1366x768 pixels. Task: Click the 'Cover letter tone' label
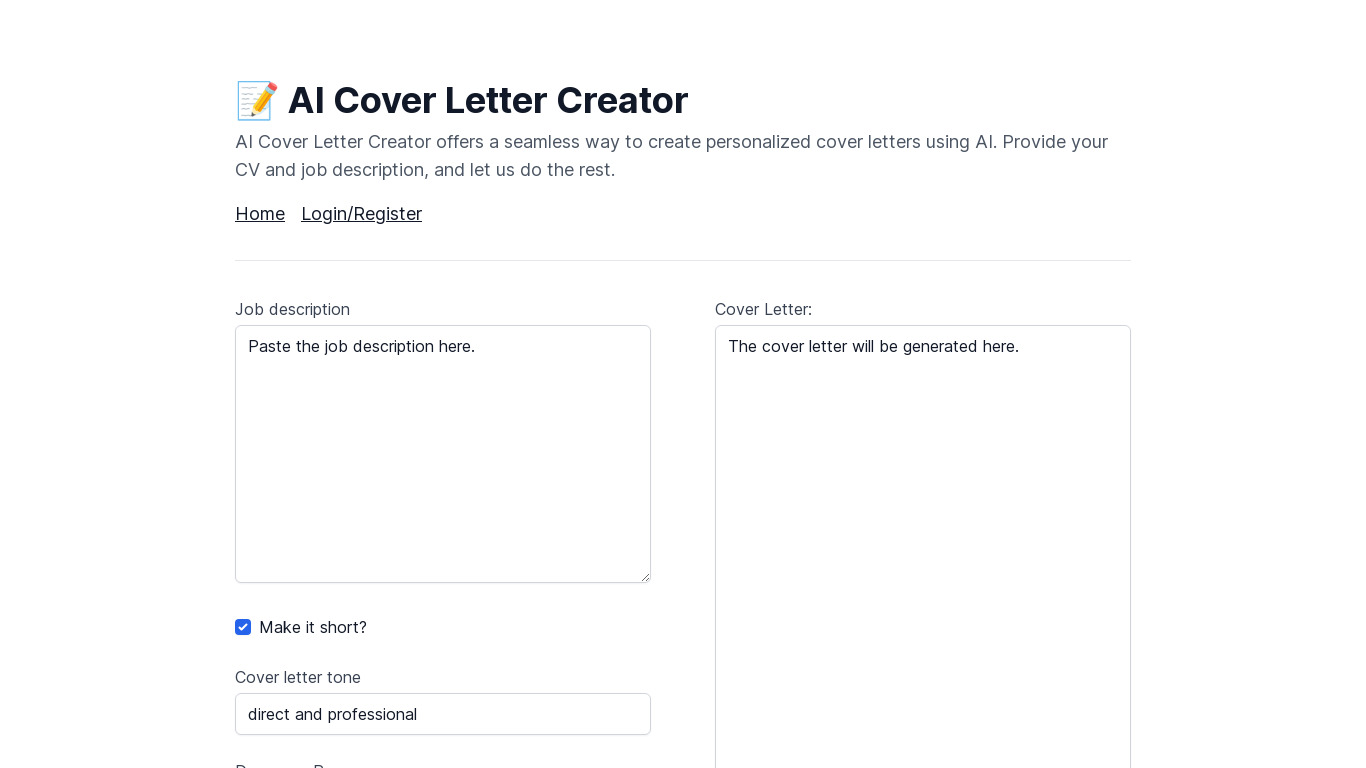298,677
